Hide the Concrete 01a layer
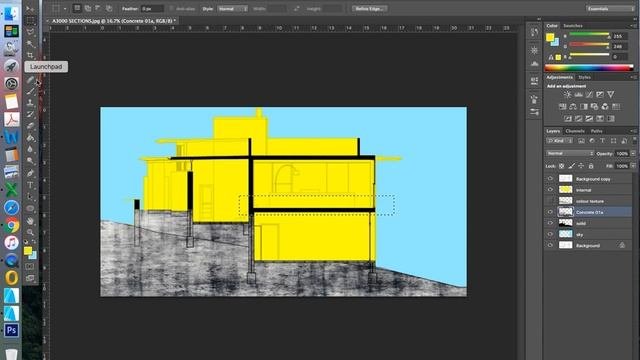The image size is (640, 360). (550, 212)
